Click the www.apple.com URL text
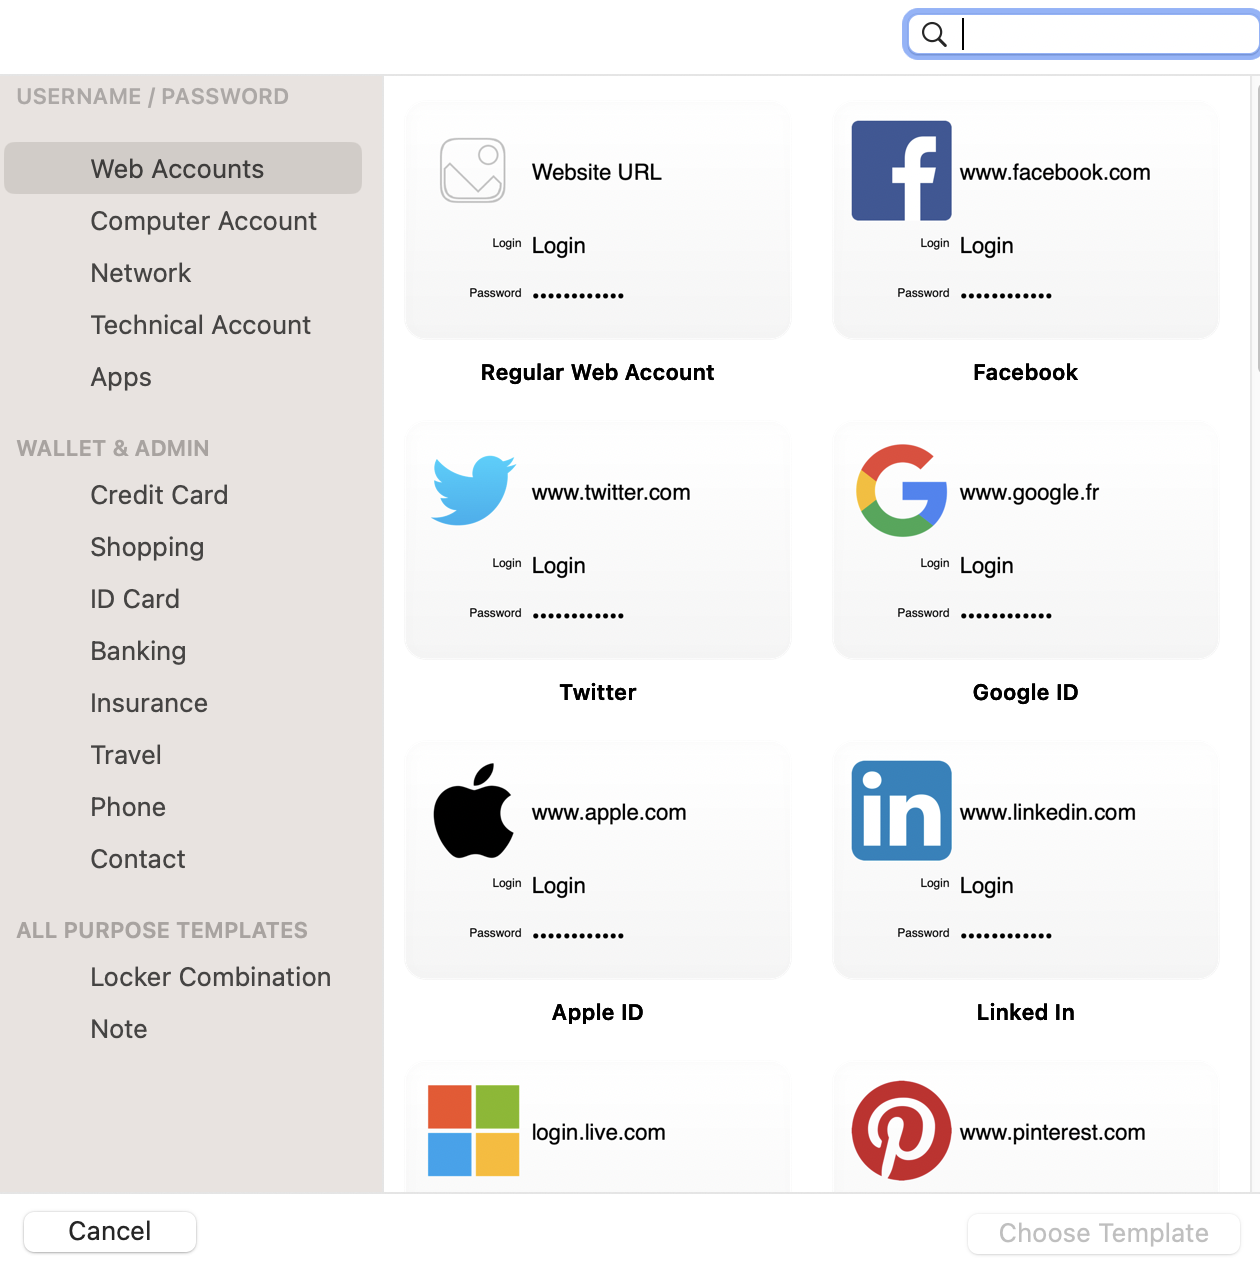Viewport: 1260px width, 1270px height. click(x=609, y=812)
